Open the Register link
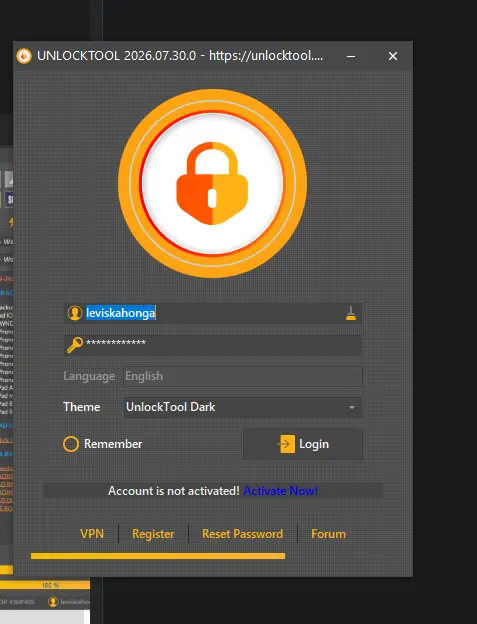The width and height of the screenshot is (477, 624). pos(153,534)
